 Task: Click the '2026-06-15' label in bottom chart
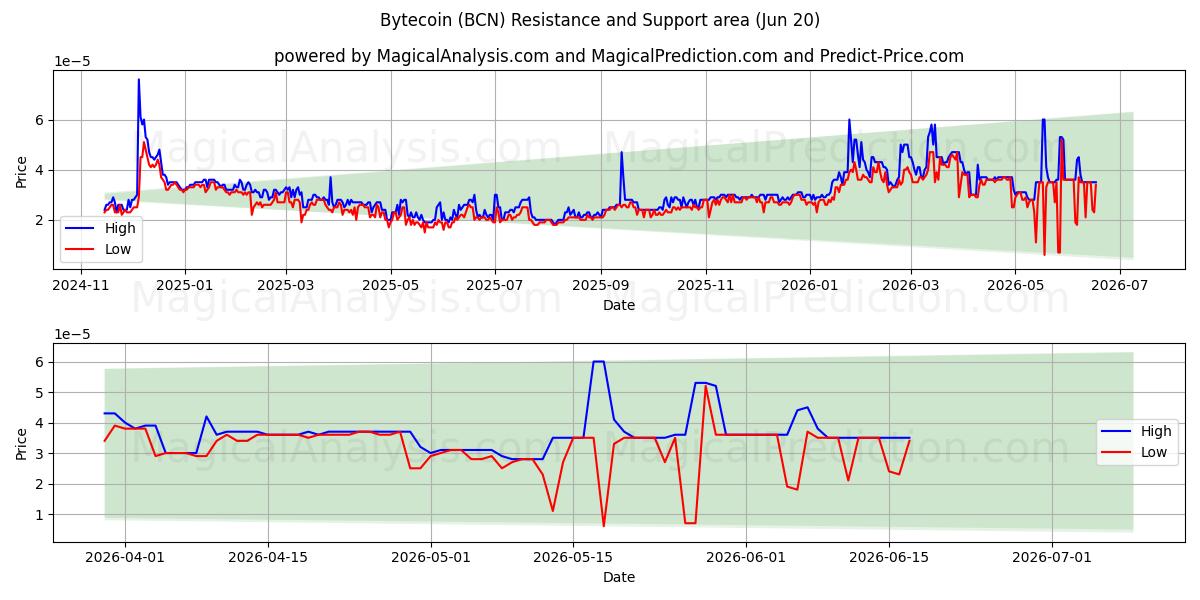click(889, 558)
